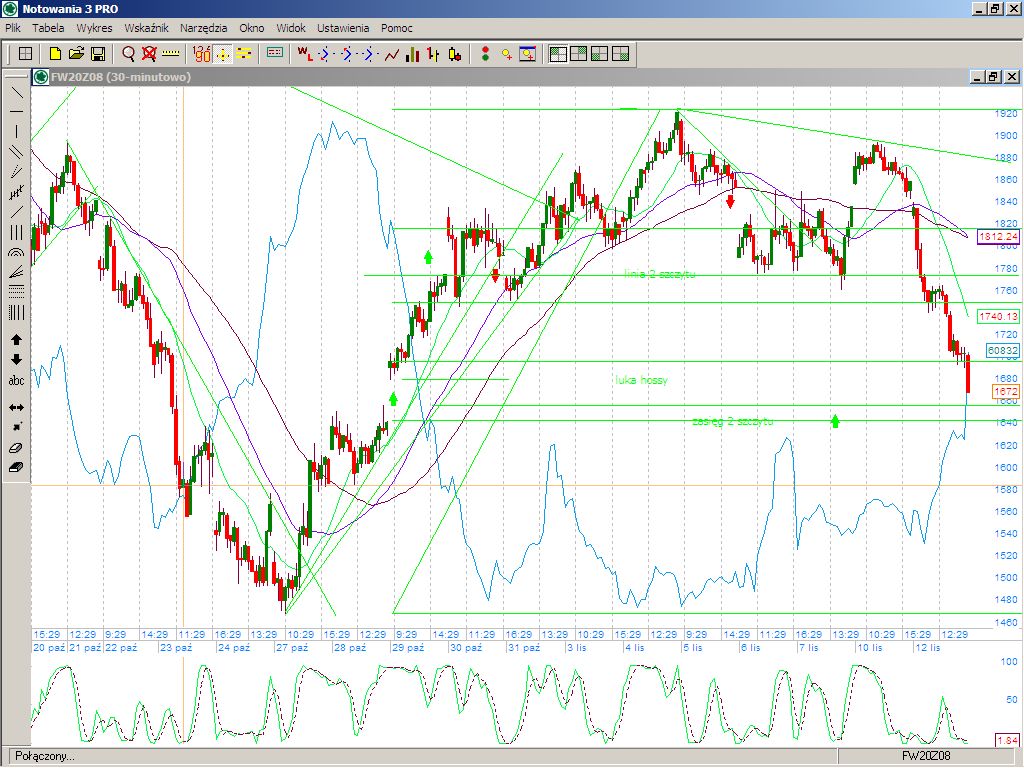This screenshot has height=768, width=1024.
Task: Click the New document icon
Action: tap(56, 54)
